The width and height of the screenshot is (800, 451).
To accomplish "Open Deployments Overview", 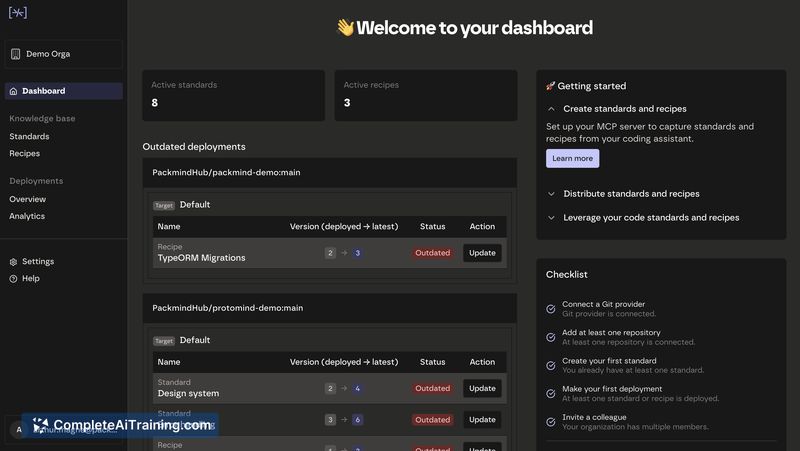I will coord(28,199).
